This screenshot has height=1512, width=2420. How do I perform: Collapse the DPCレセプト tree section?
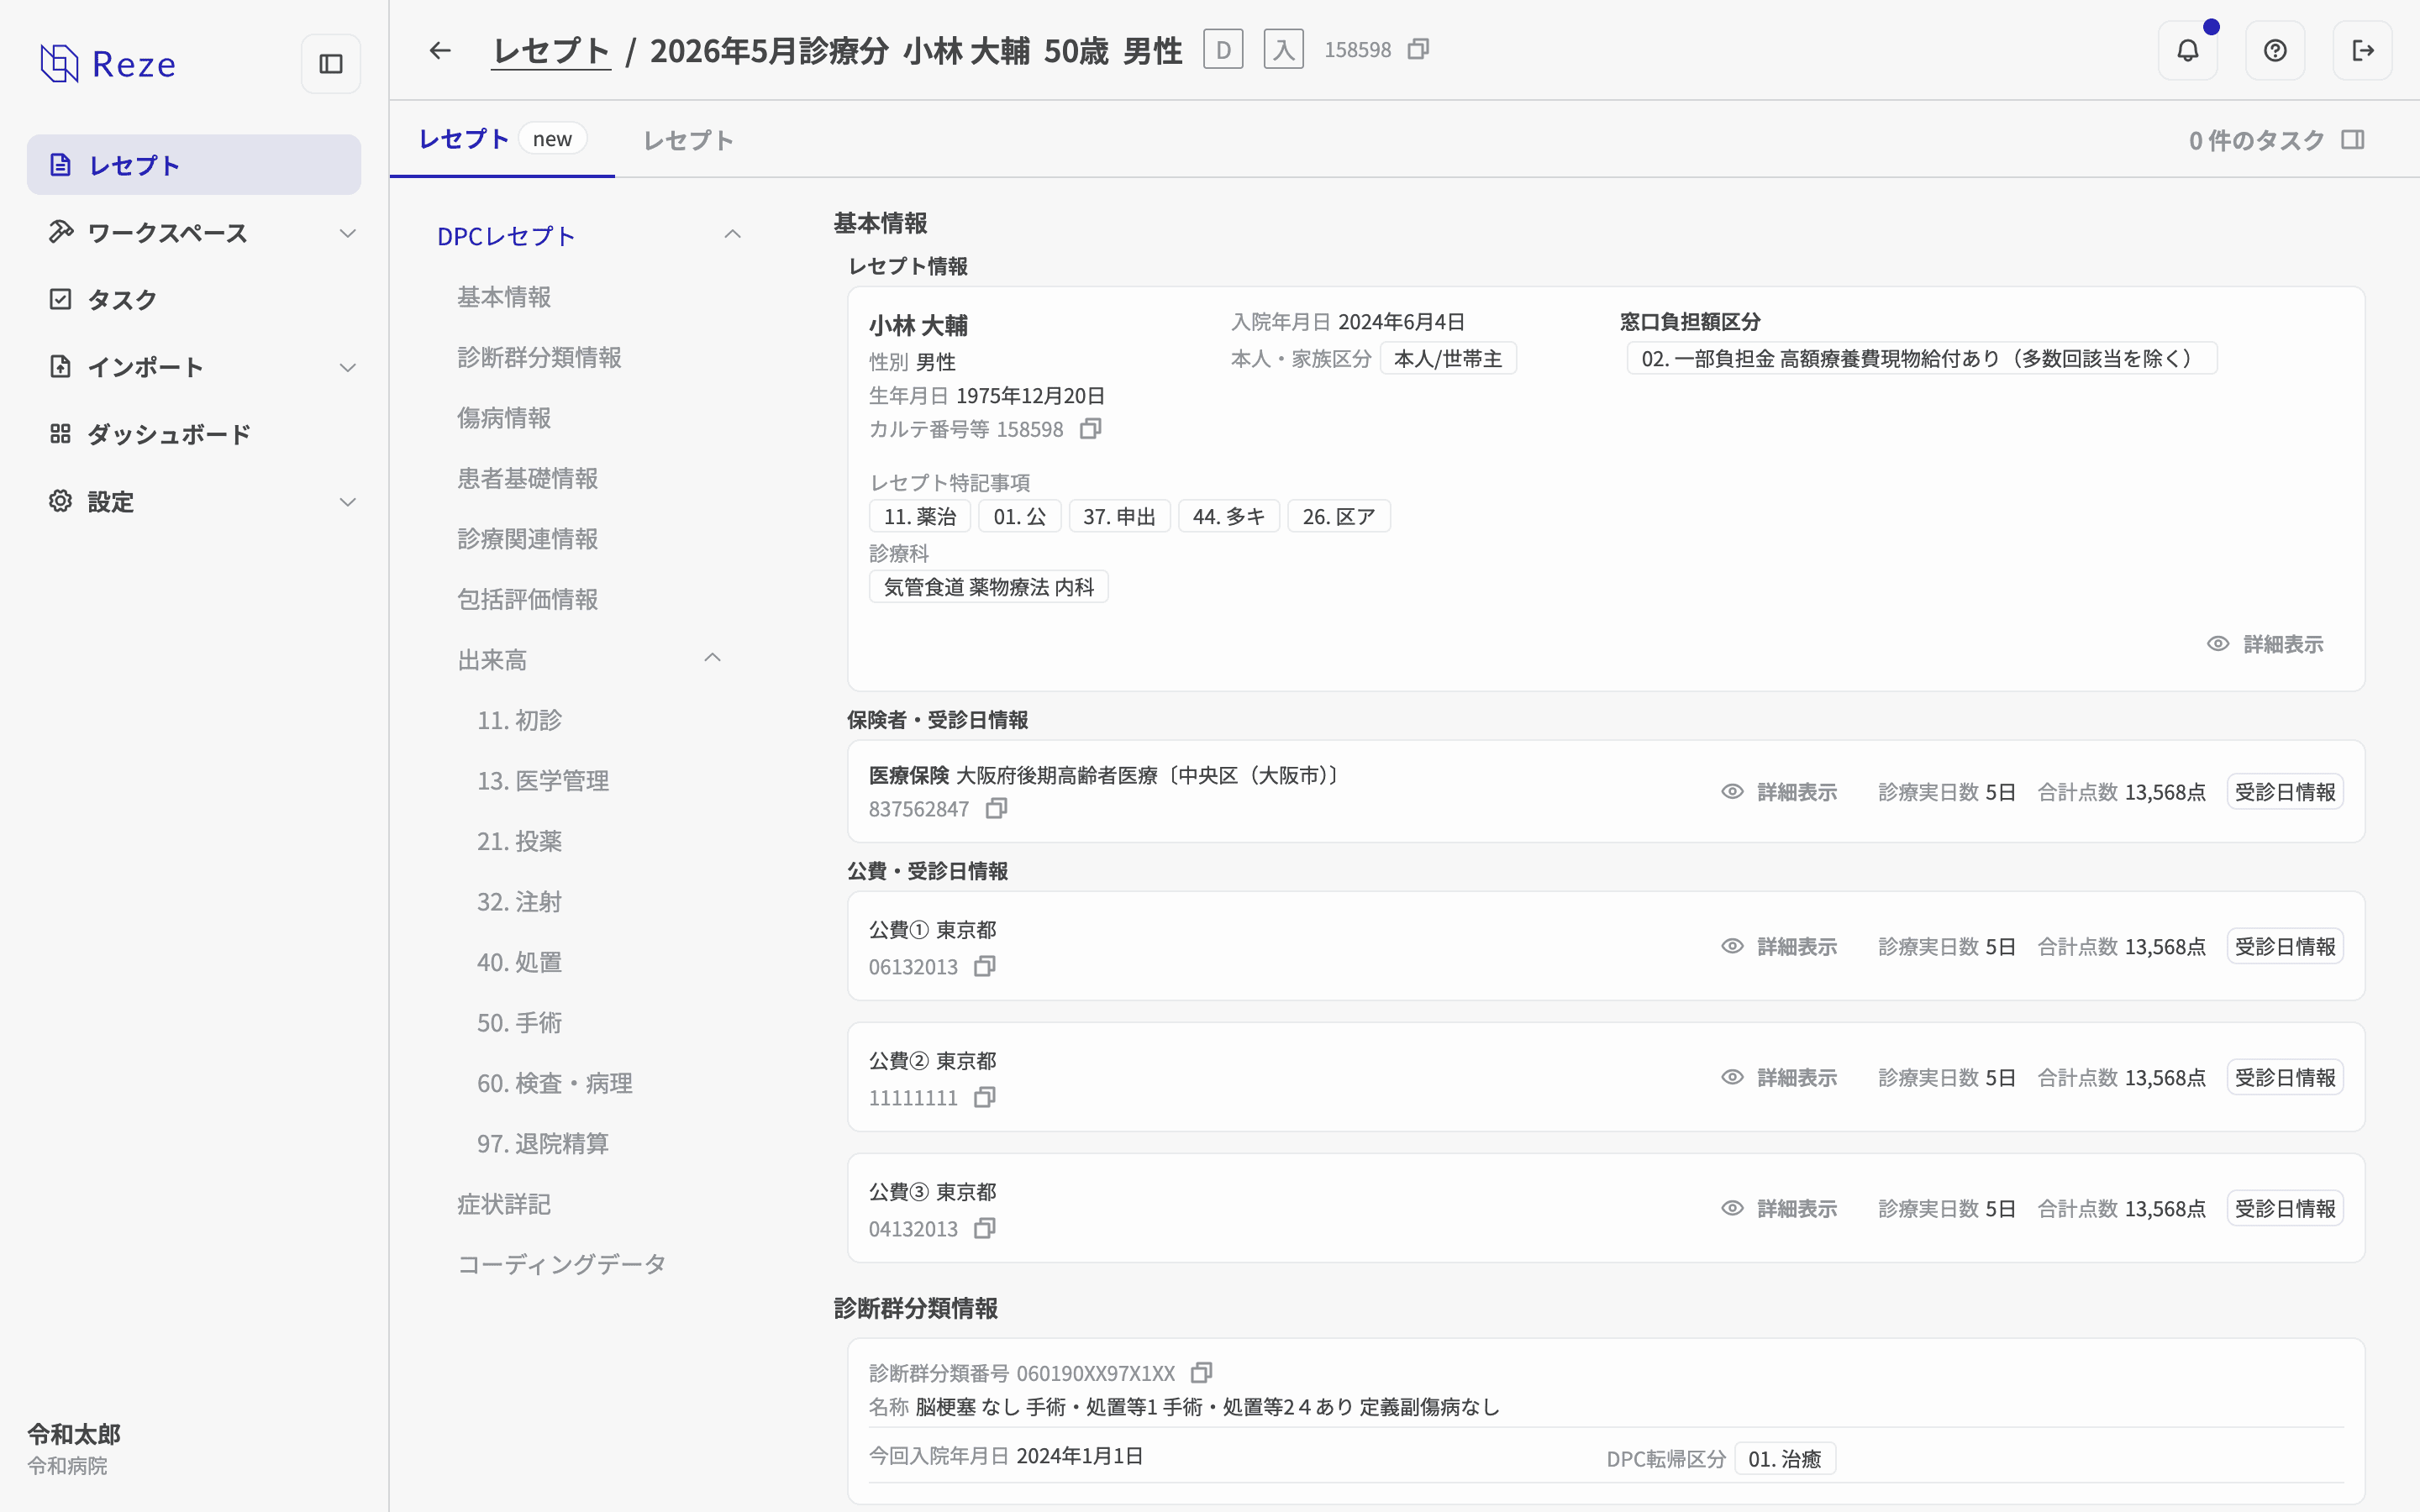pyautogui.click(x=733, y=234)
